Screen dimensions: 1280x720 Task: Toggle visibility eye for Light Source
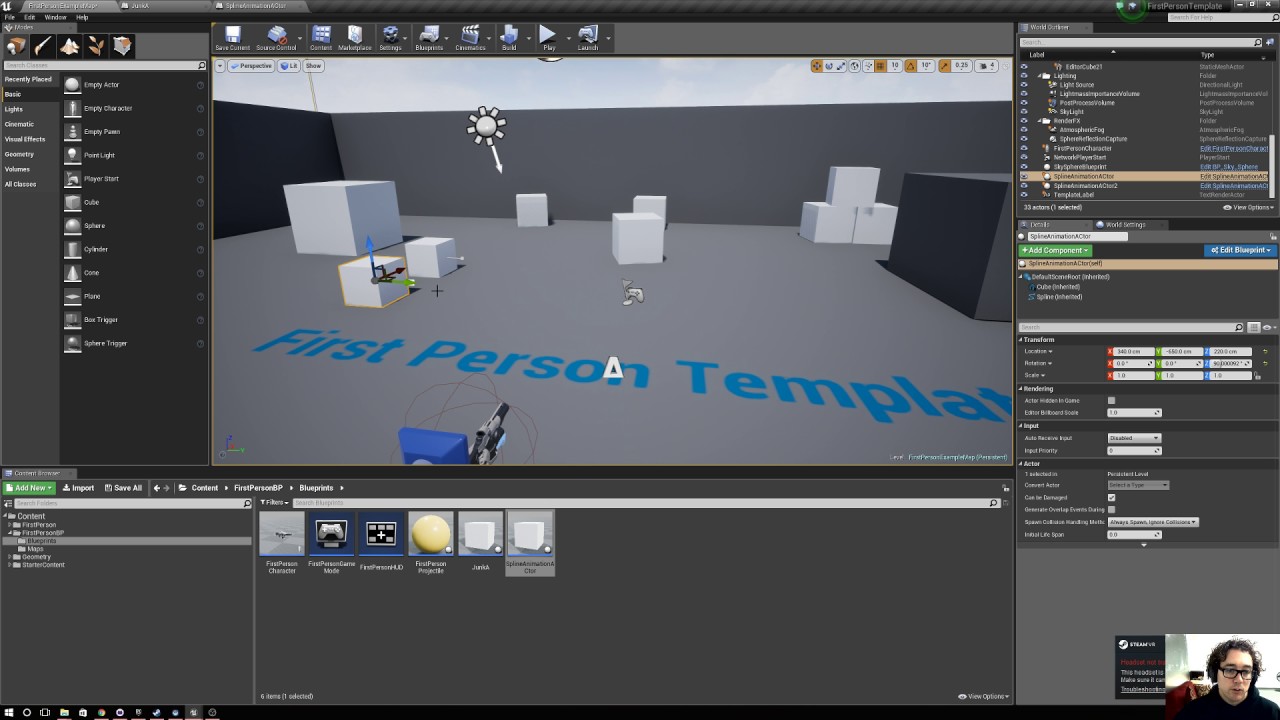pos(1023,85)
